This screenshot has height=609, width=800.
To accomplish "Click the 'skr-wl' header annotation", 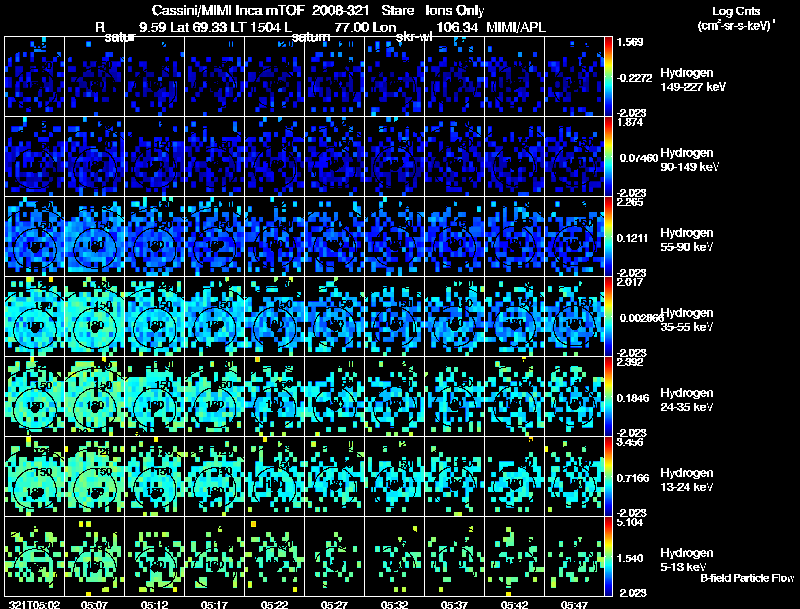I will click(x=414, y=37).
